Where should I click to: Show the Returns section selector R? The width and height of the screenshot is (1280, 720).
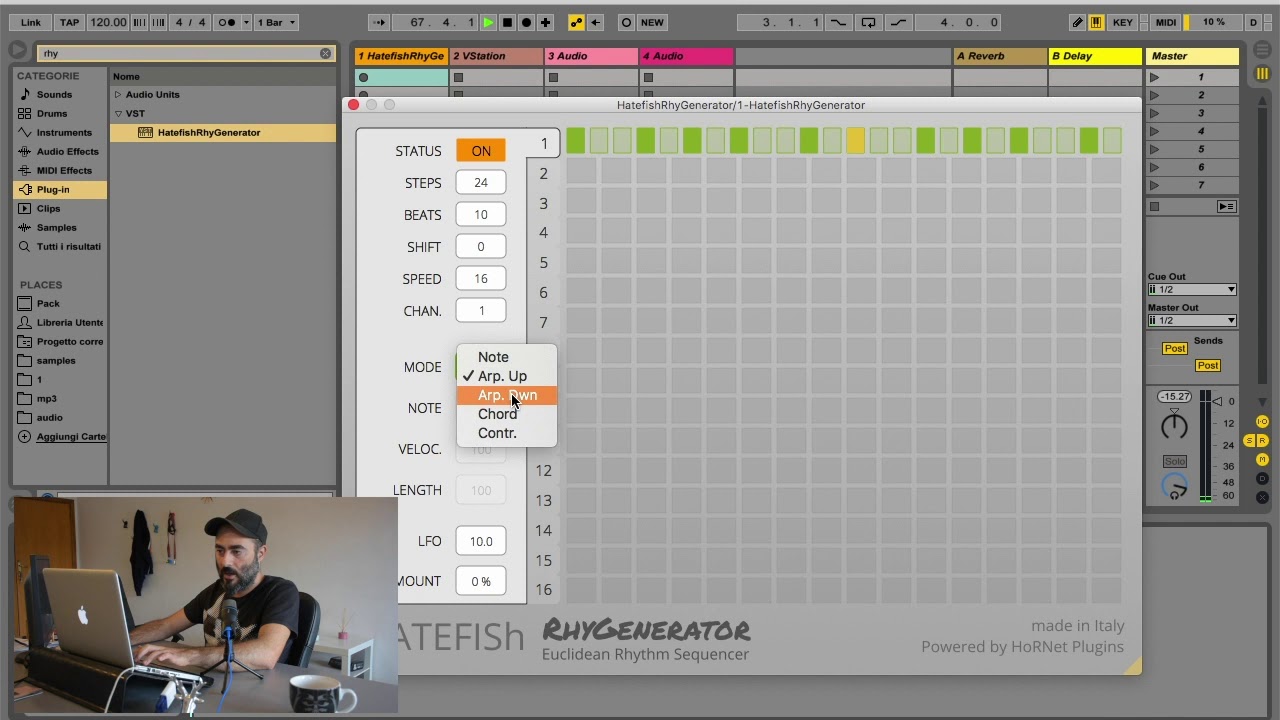point(1262,441)
